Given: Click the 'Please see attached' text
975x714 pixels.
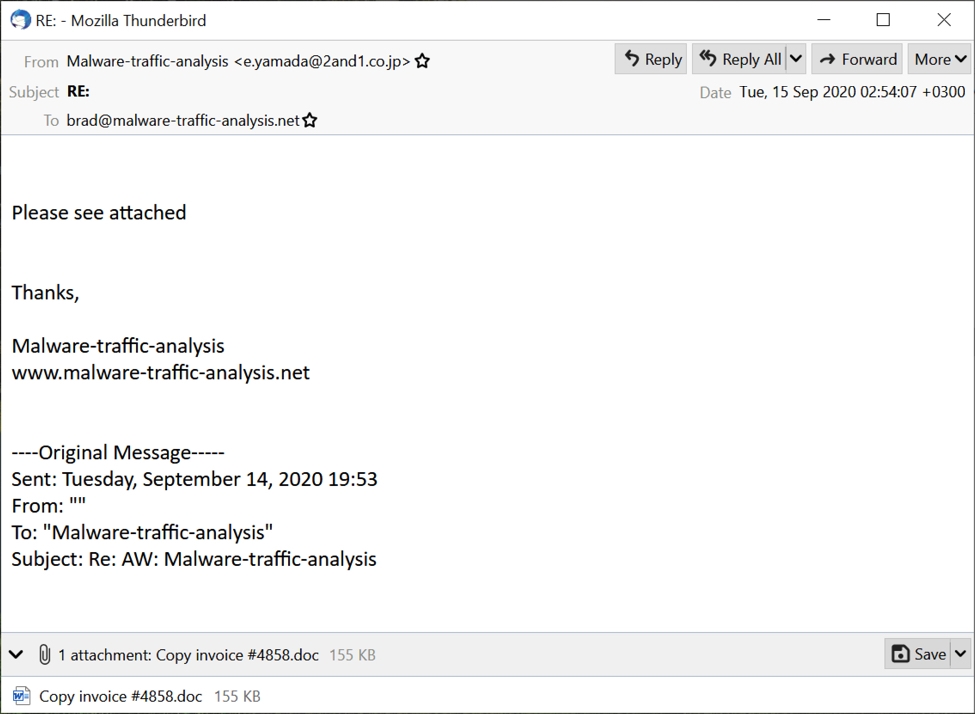Looking at the screenshot, I should coord(99,213).
